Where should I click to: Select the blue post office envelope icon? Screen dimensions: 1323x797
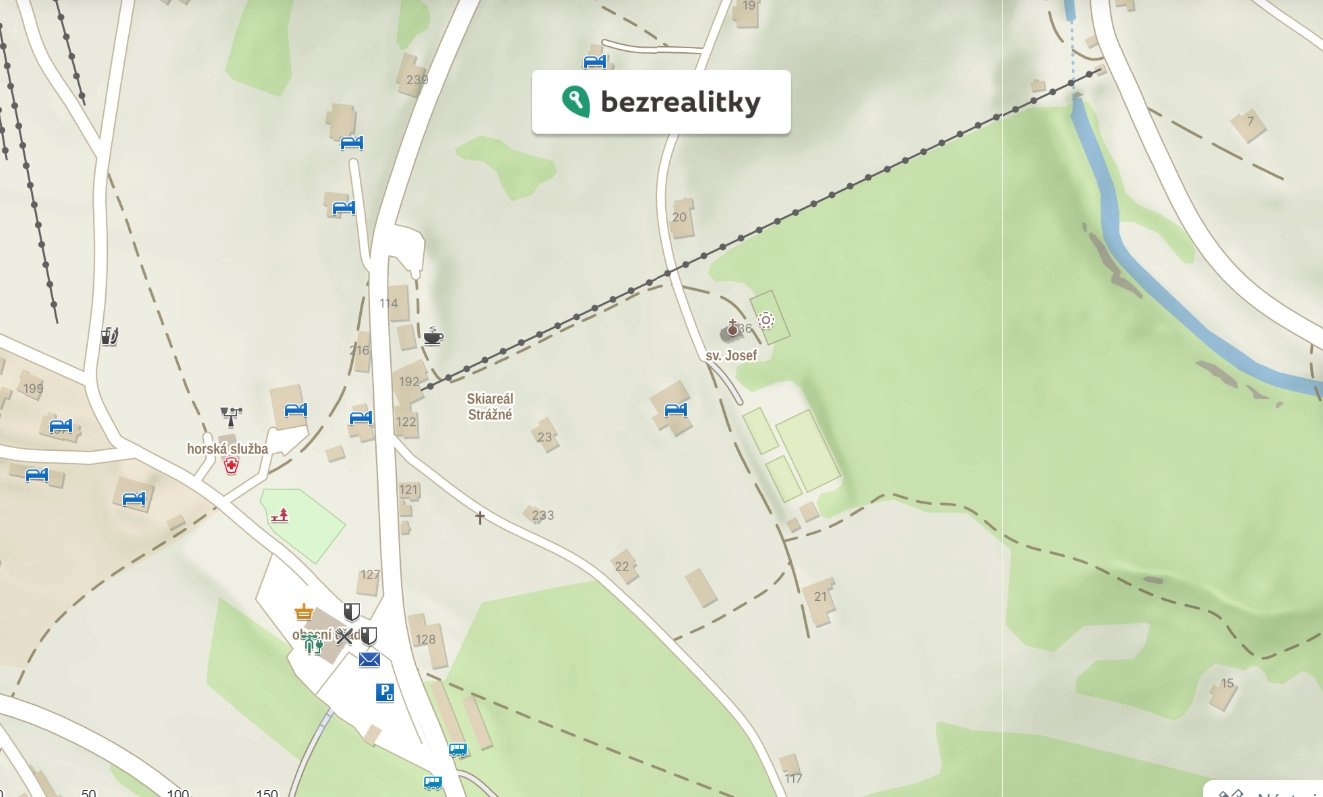[x=369, y=659]
